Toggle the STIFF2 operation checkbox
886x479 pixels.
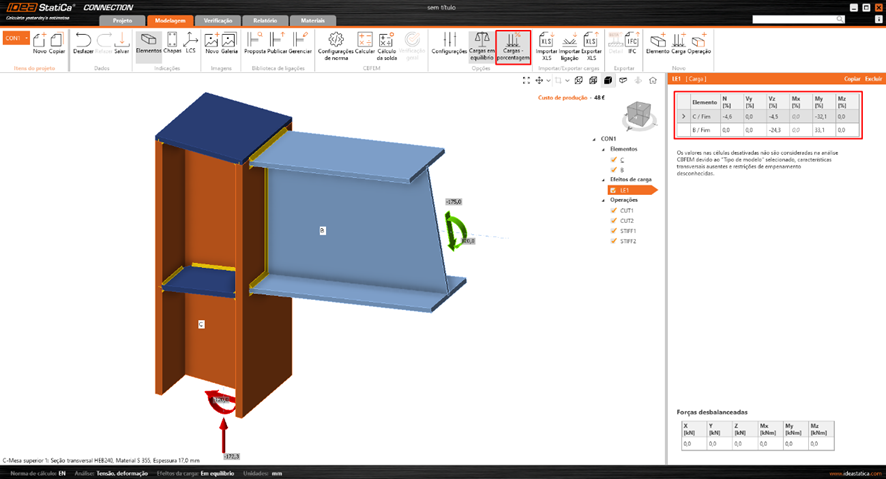click(x=614, y=241)
